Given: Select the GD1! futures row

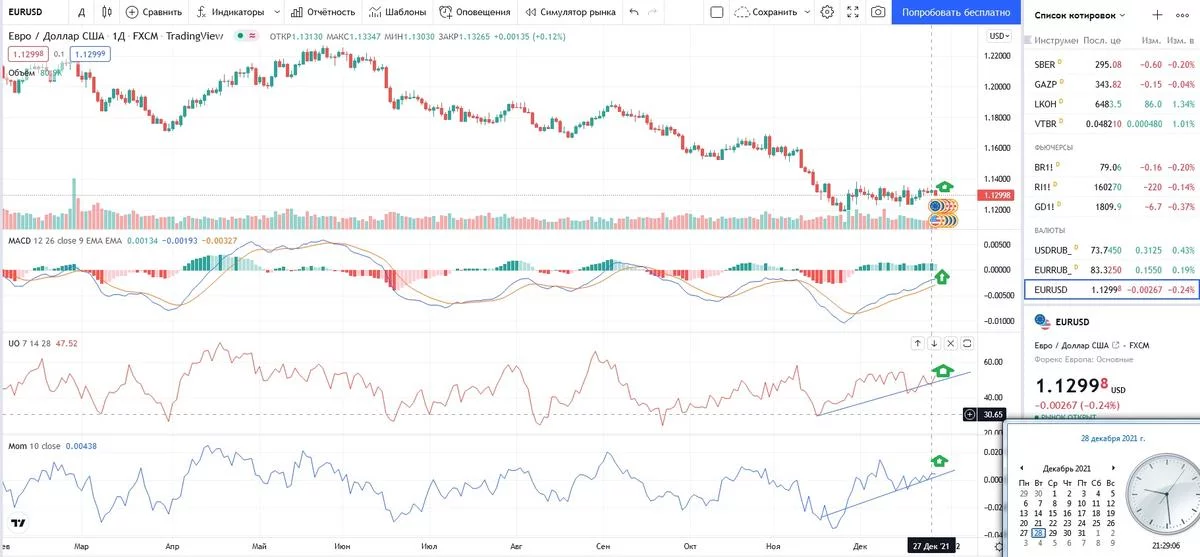Looking at the screenshot, I should tap(1112, 207).
